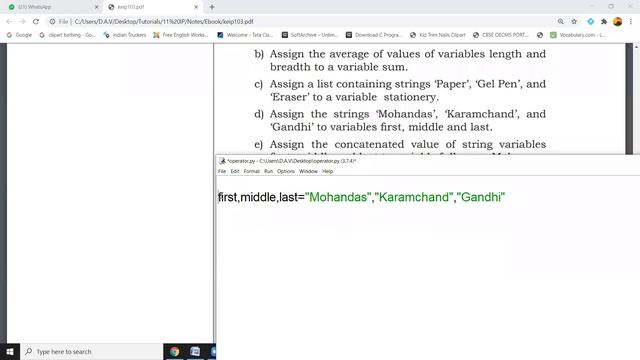The image size is (640, 360).
Task: Click the unlabeled globe bookmark icon
Action: point(540,35)
